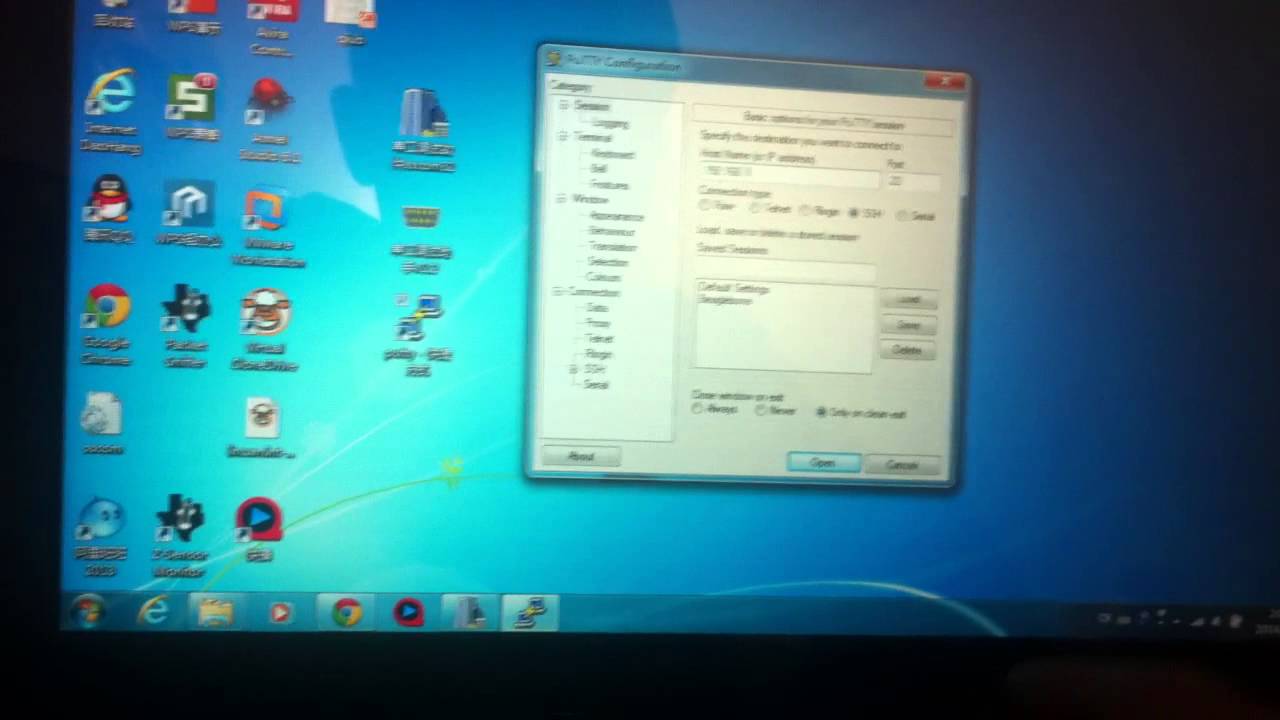Click the Open button in PuTTY

(823, 462)
